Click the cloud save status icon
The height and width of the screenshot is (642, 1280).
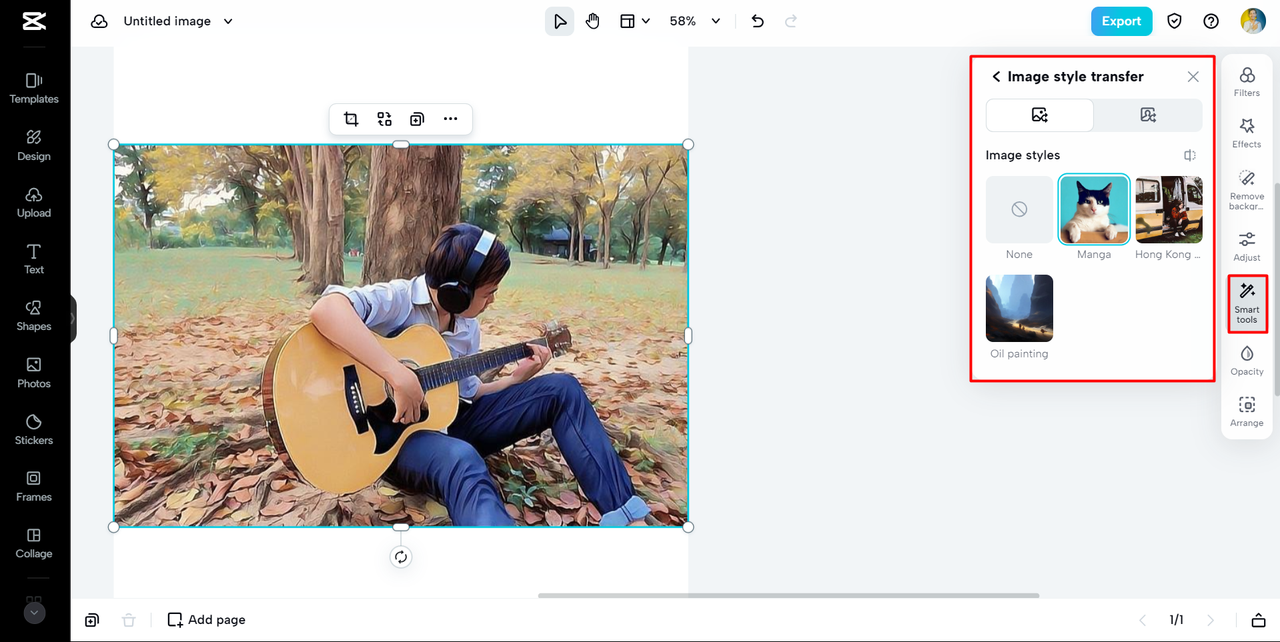[x=99, y=21]
